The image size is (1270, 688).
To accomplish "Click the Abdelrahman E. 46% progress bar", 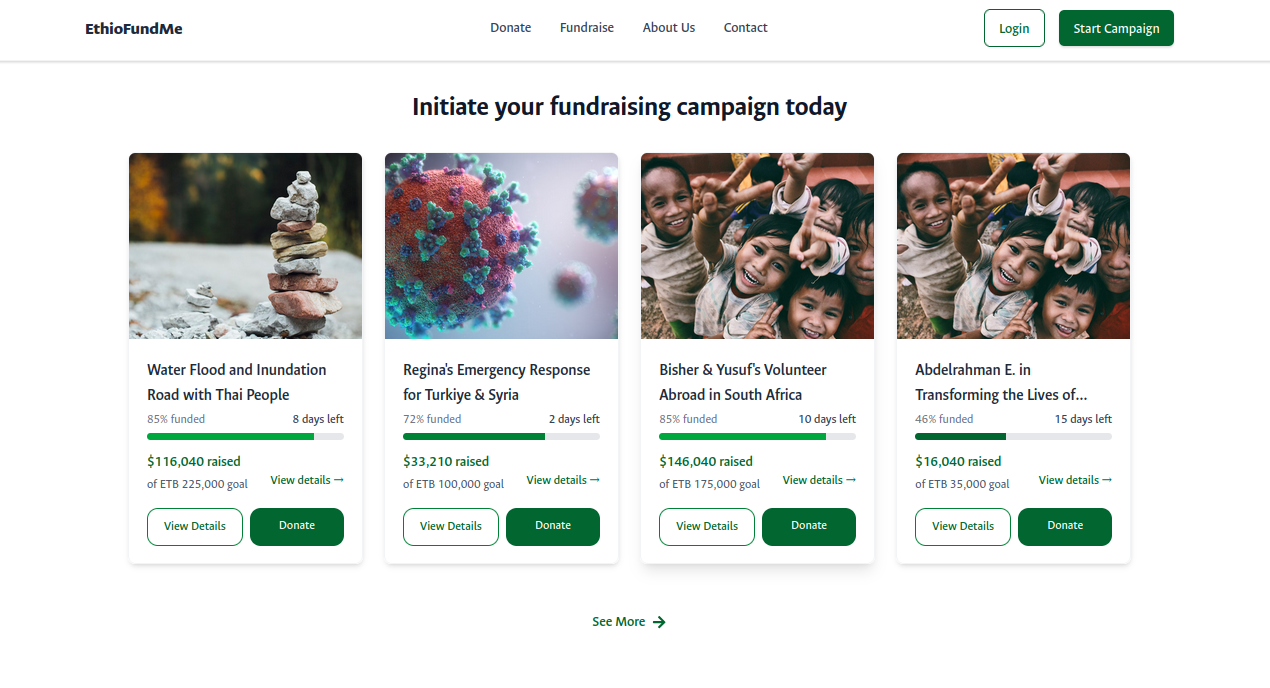I will click(1013, 436).
